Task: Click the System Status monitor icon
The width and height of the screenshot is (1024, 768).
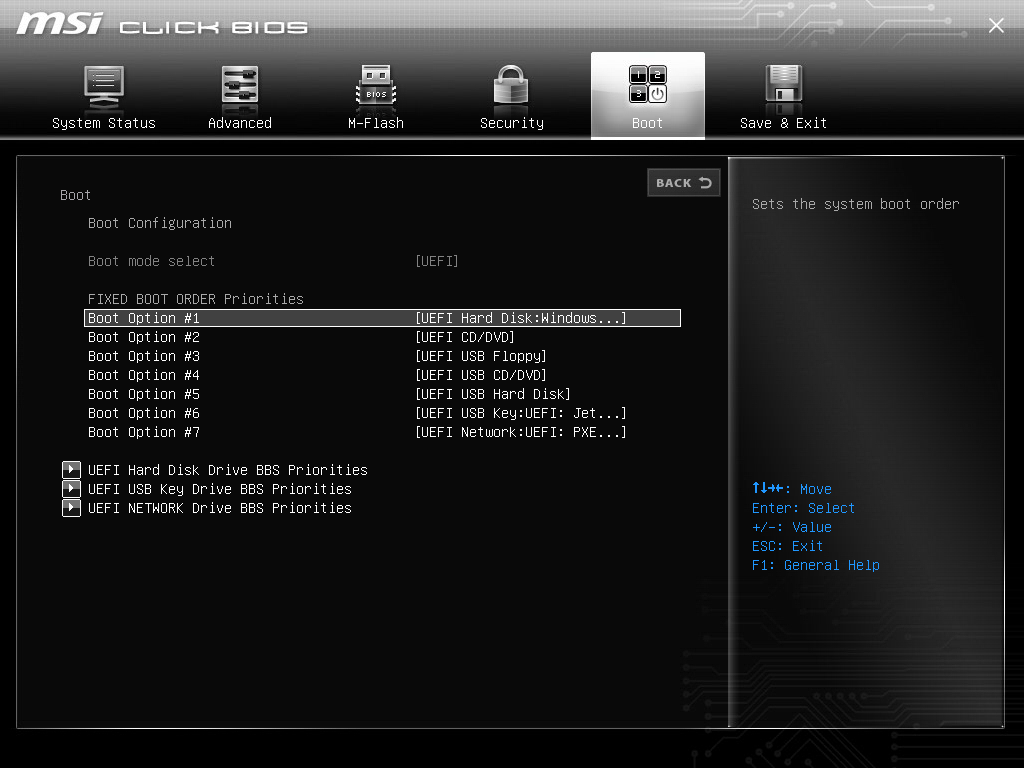Action: point(104,88)
